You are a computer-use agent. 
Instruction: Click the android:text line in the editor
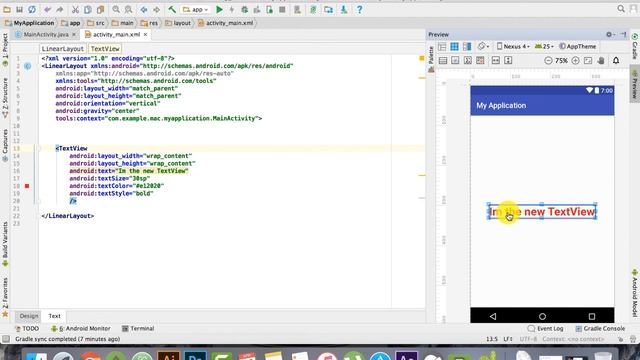point(129,171)
